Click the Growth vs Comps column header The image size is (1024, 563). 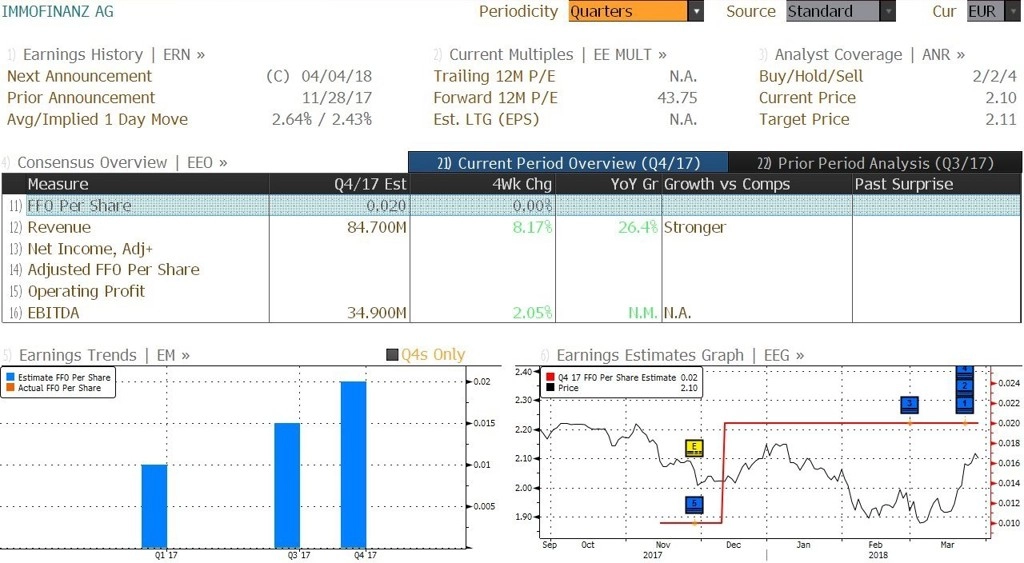tap(756, 184)
